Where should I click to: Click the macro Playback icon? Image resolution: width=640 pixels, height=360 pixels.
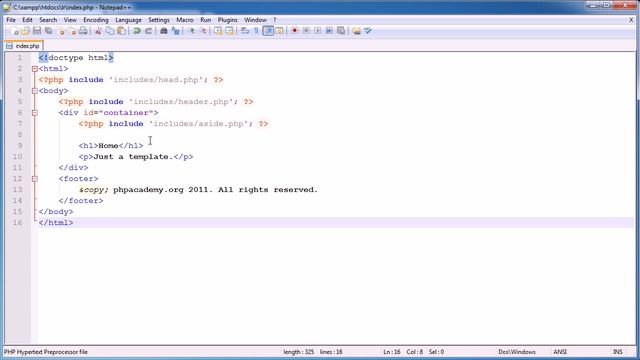point(318,31)
